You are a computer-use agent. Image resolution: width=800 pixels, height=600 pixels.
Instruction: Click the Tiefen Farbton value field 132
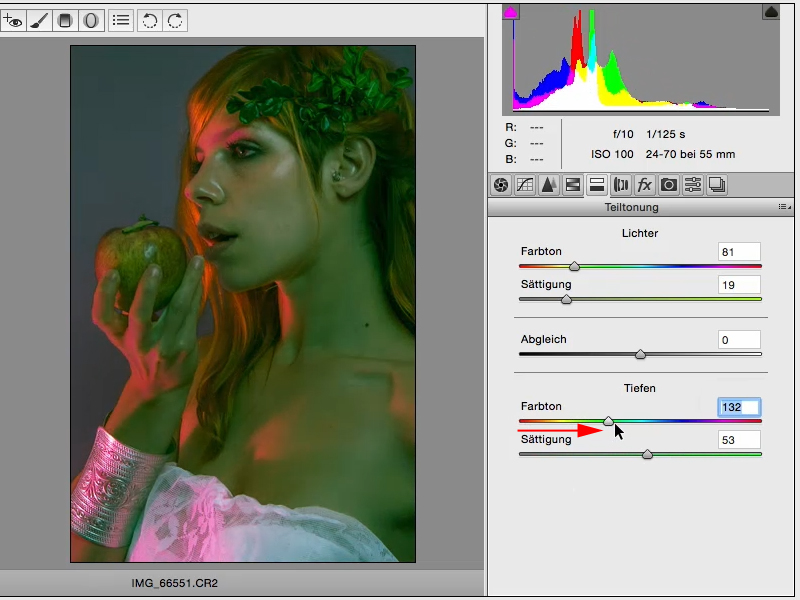pyautogui.click(x=739, y=407)
